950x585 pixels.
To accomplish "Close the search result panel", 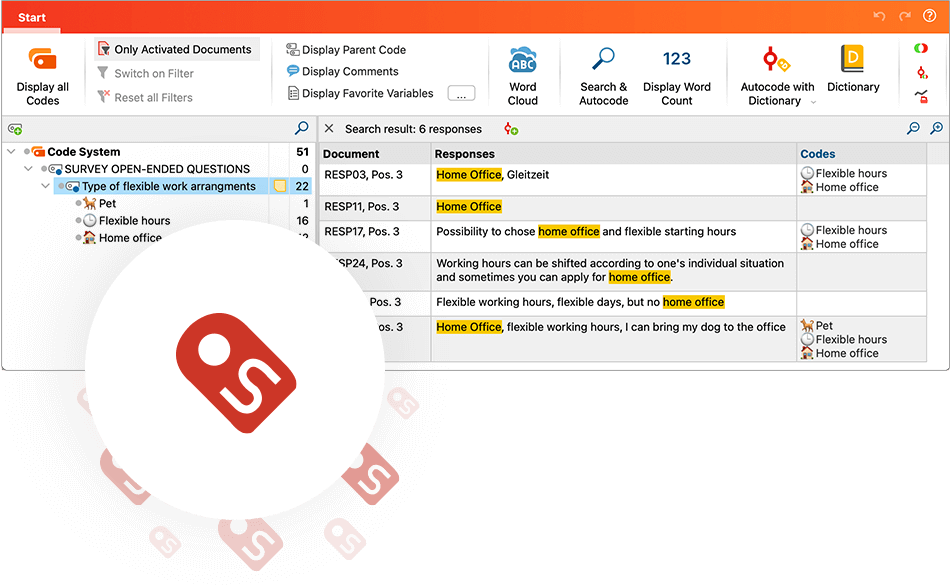I will tap(329, 128).
